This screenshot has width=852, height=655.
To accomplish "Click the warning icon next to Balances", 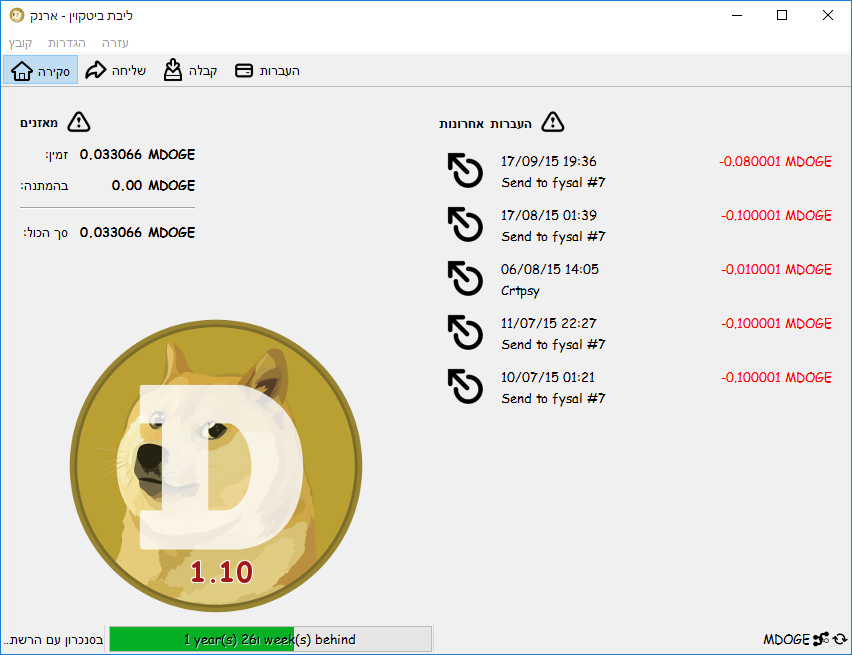I will [x=79, y=122].
